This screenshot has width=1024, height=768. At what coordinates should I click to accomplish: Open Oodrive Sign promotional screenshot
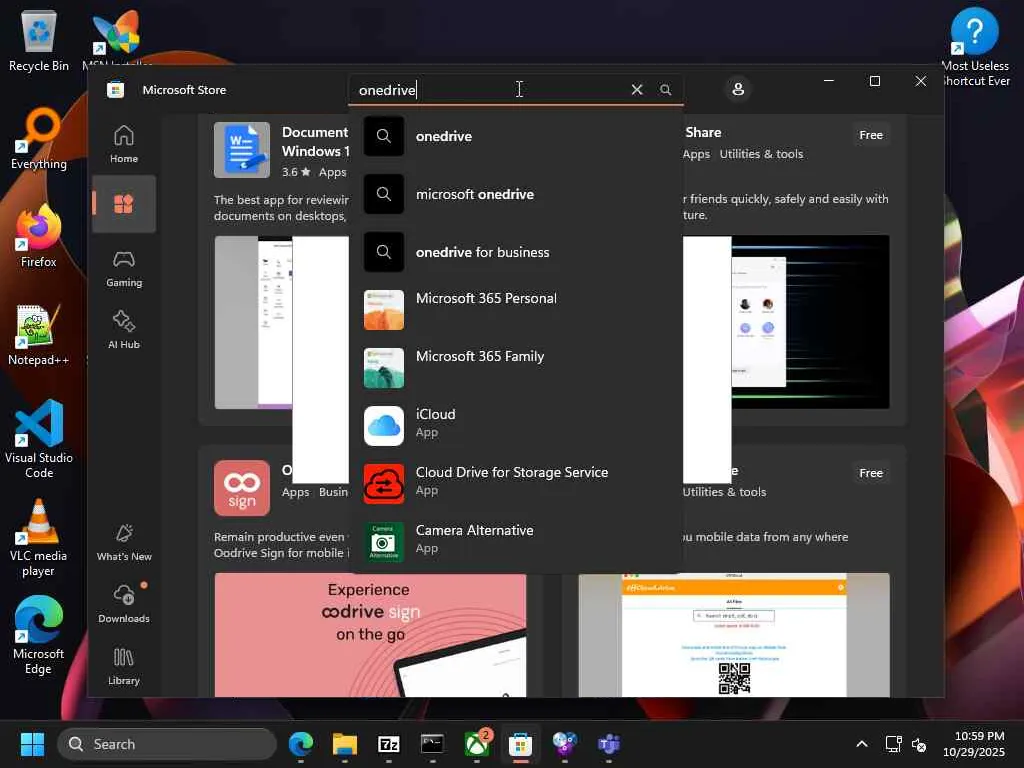[370, 635]
